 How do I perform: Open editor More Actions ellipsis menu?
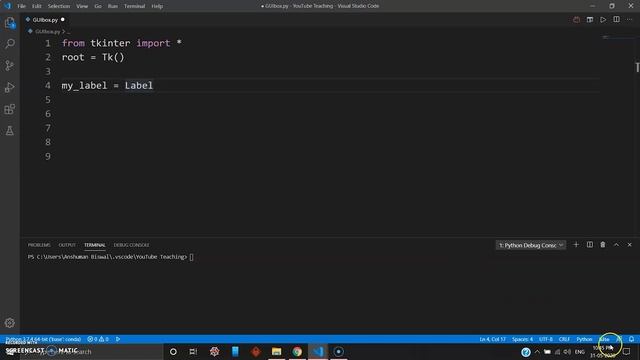pos(629,20)
